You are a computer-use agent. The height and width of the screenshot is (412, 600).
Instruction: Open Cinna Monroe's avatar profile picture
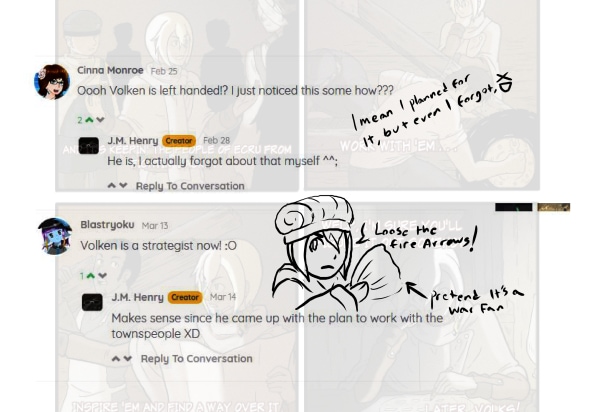point(52,82)
